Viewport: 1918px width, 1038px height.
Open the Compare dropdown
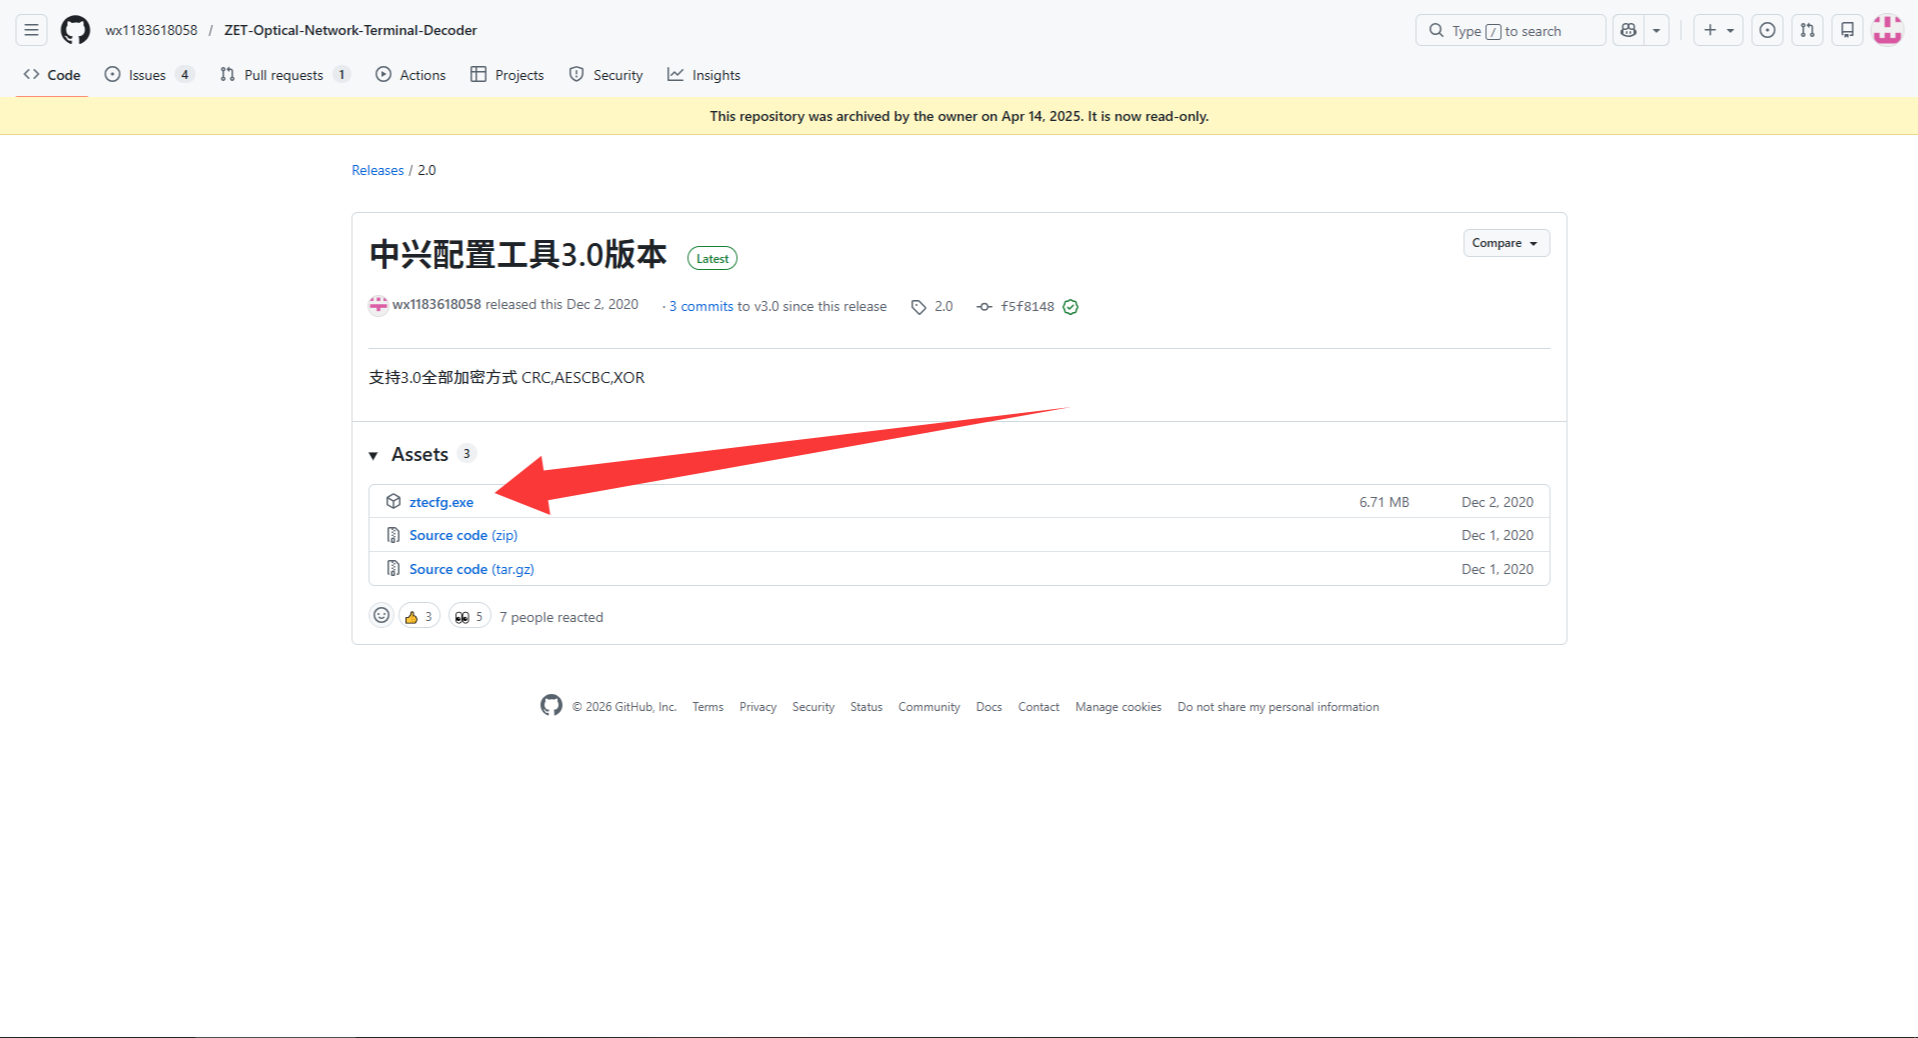(1505, 243)
